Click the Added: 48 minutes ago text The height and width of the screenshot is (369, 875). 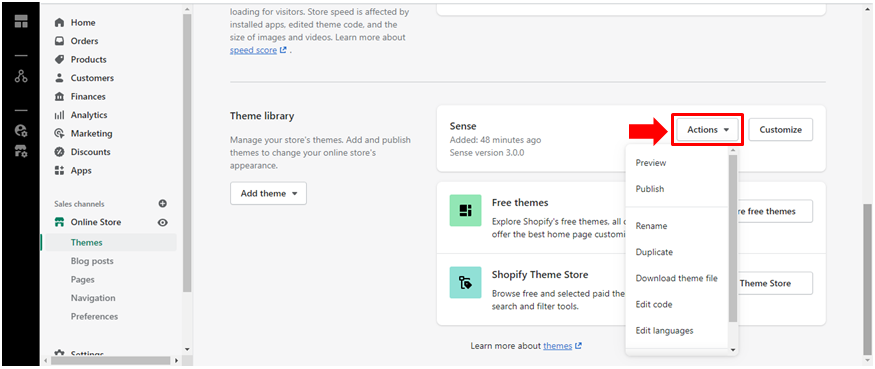[495, 140]
